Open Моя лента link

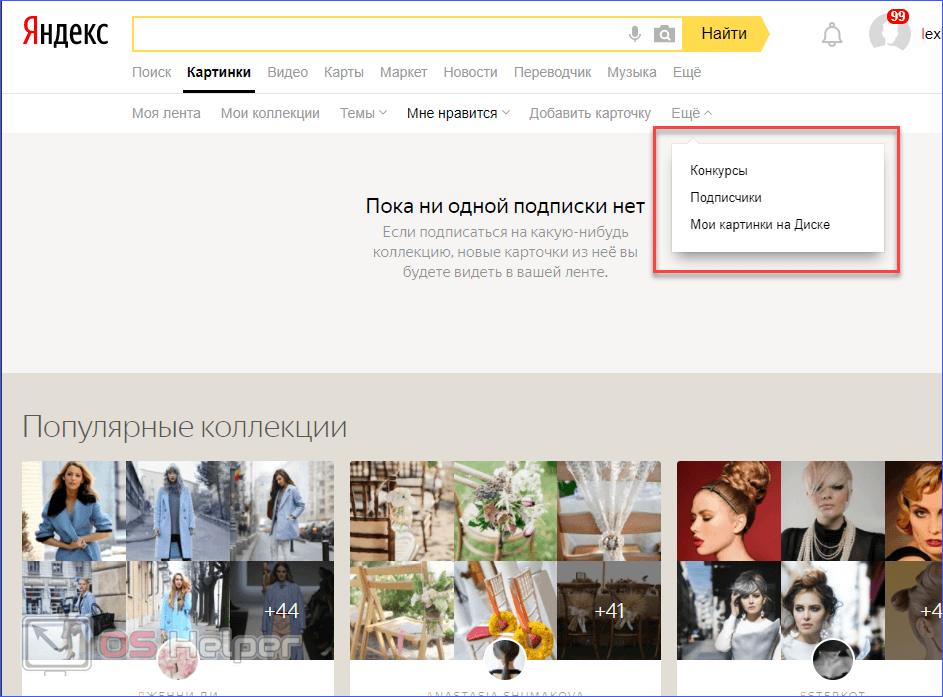coord(166,113)
